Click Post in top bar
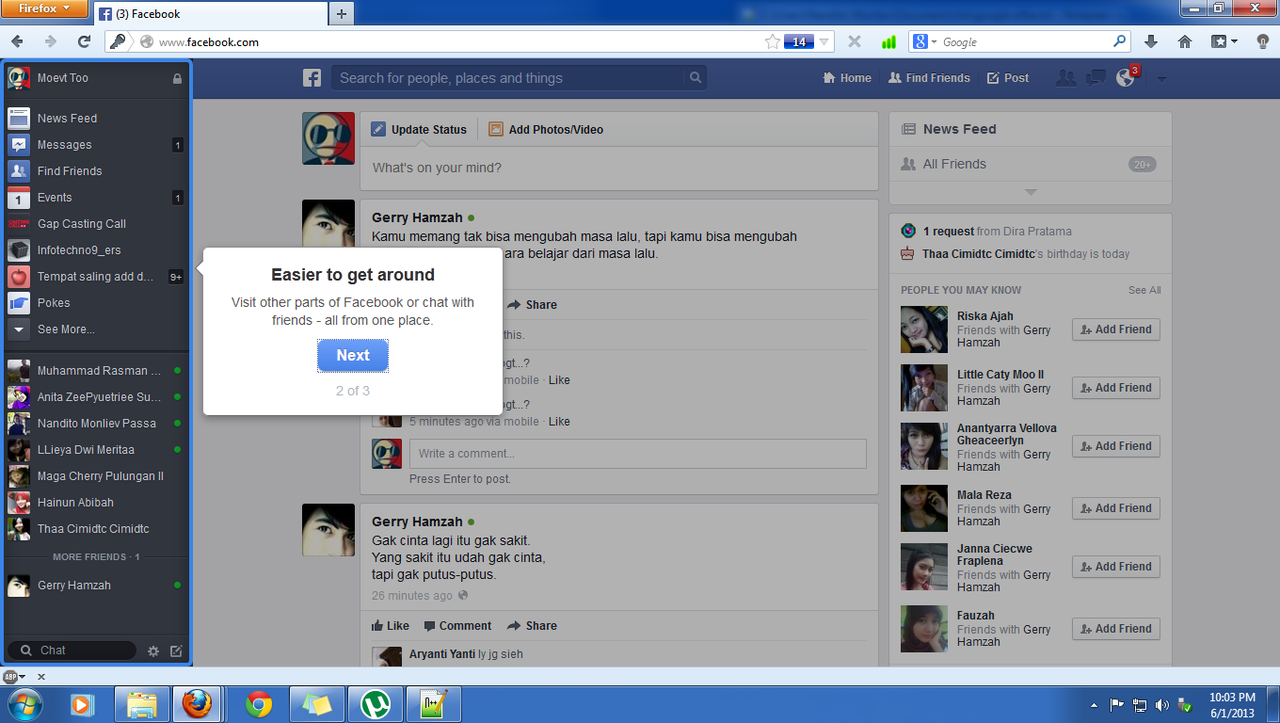 tap(1008, 78)
